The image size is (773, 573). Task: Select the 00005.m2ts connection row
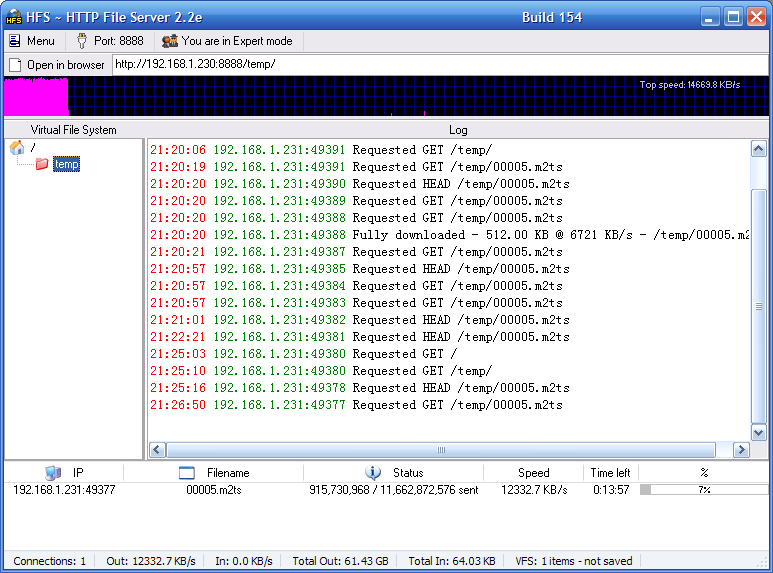213,490
